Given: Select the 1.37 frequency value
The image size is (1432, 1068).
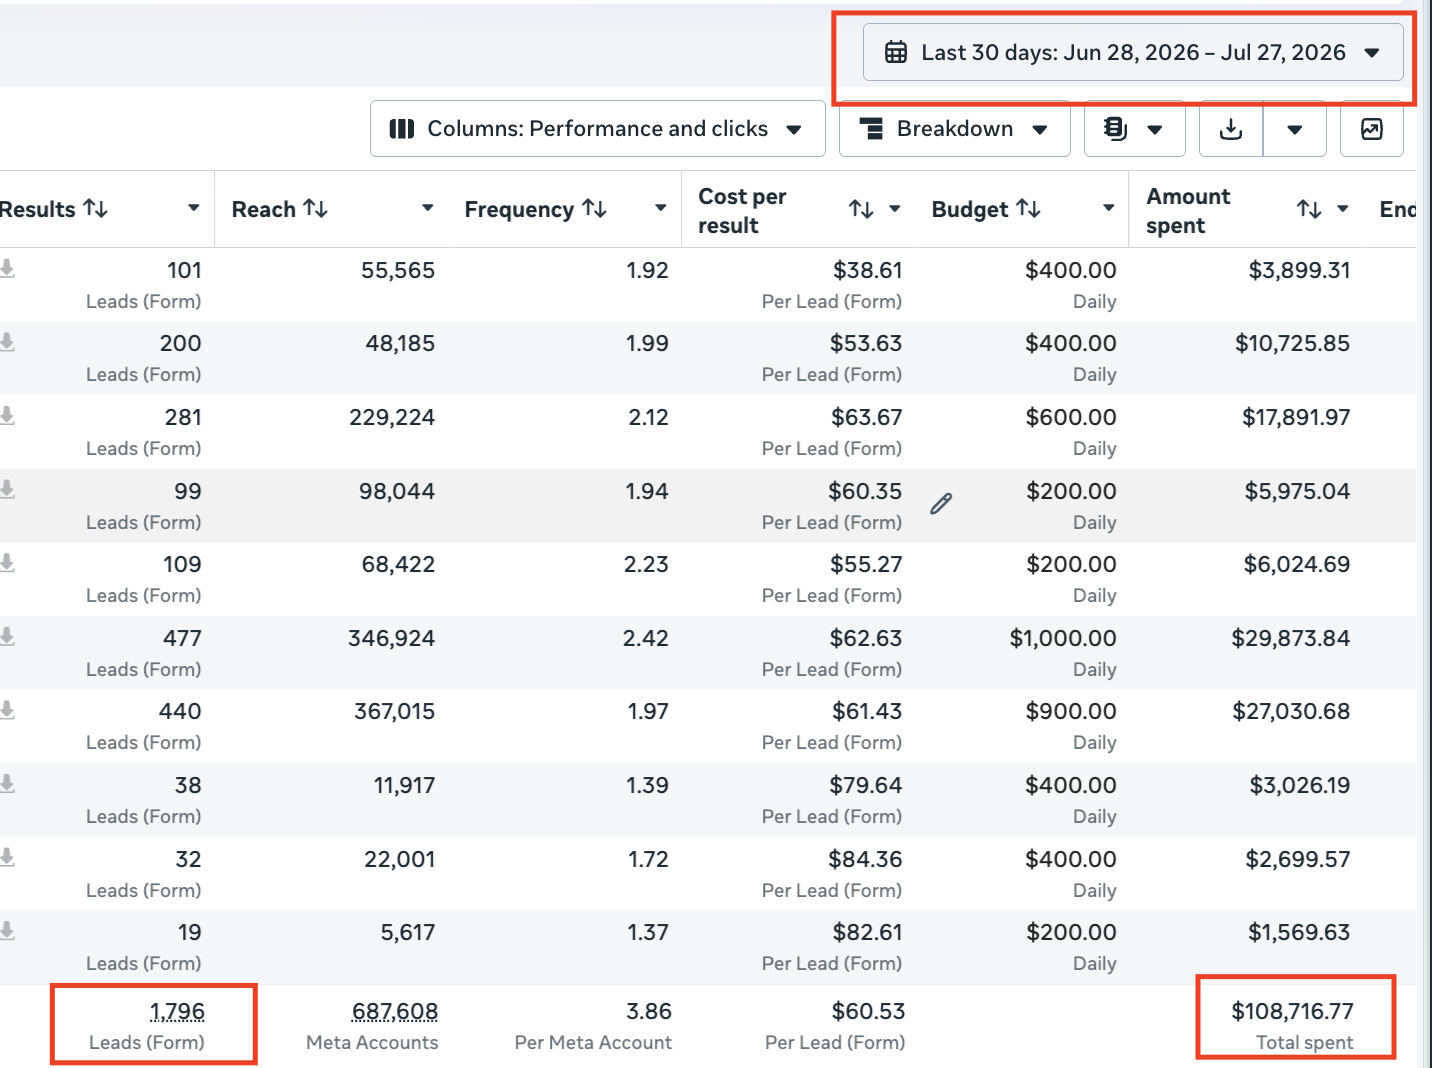Looking at the screenshot, I should click(648, 932).
